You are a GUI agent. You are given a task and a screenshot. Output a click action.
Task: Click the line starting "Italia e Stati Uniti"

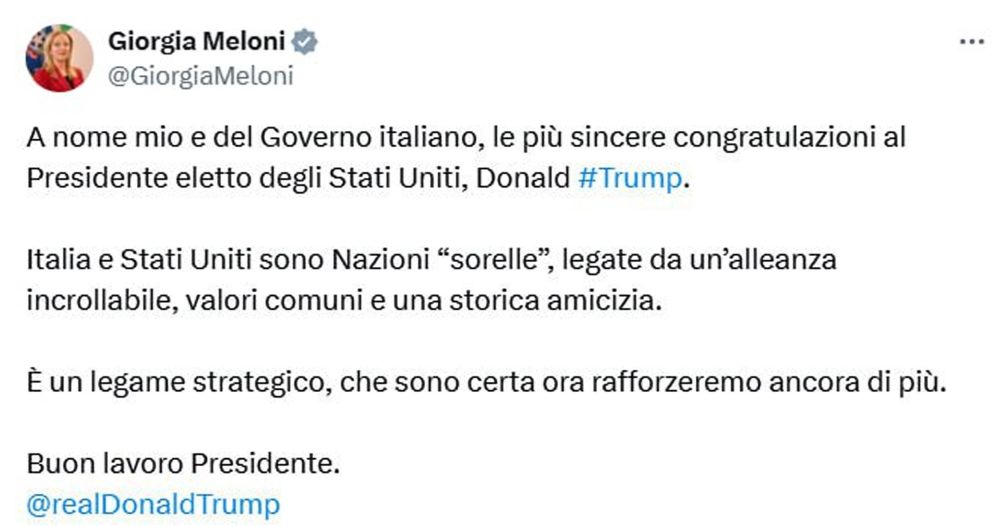coord(430,260)
